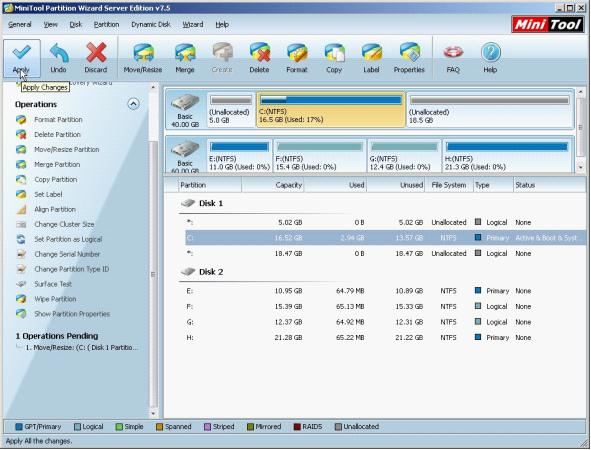
Task: Click Change Partition Type ID operation
Action: (72, 269)
